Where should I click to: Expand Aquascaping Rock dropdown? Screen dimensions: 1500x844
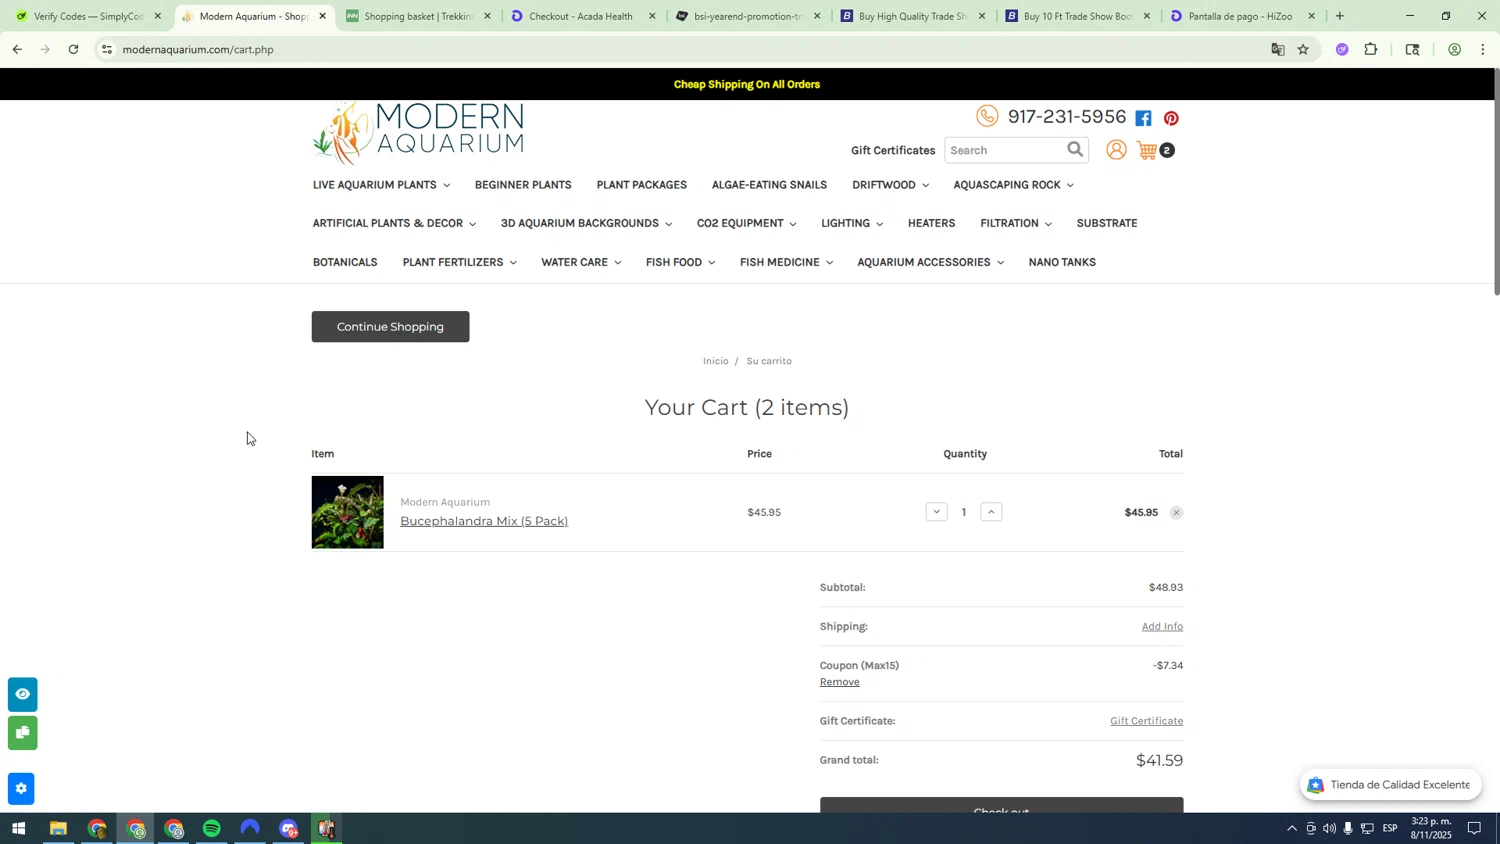coord(1013,185)
